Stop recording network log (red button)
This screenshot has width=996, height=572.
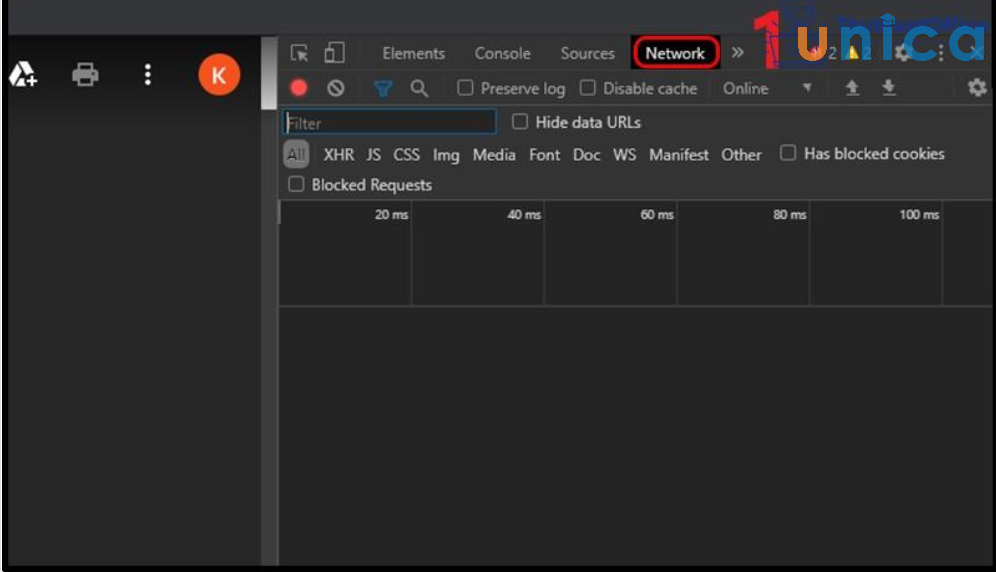[299, 88]
